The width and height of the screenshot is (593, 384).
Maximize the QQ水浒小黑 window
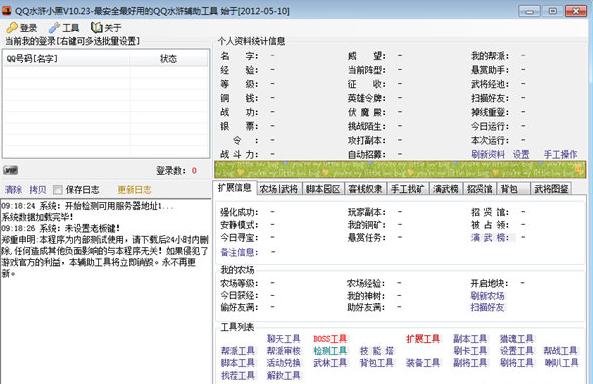553,11
